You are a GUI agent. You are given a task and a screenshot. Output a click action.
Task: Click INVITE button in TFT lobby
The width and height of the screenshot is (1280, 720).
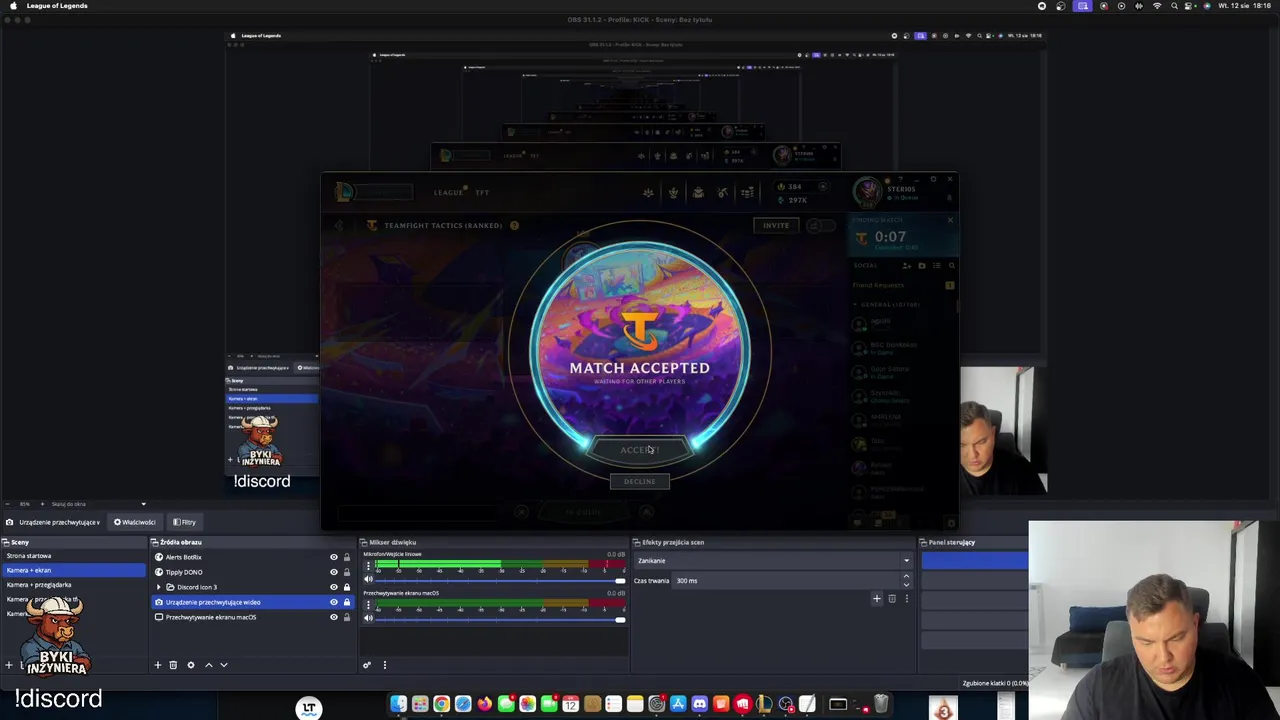(776, 225)
